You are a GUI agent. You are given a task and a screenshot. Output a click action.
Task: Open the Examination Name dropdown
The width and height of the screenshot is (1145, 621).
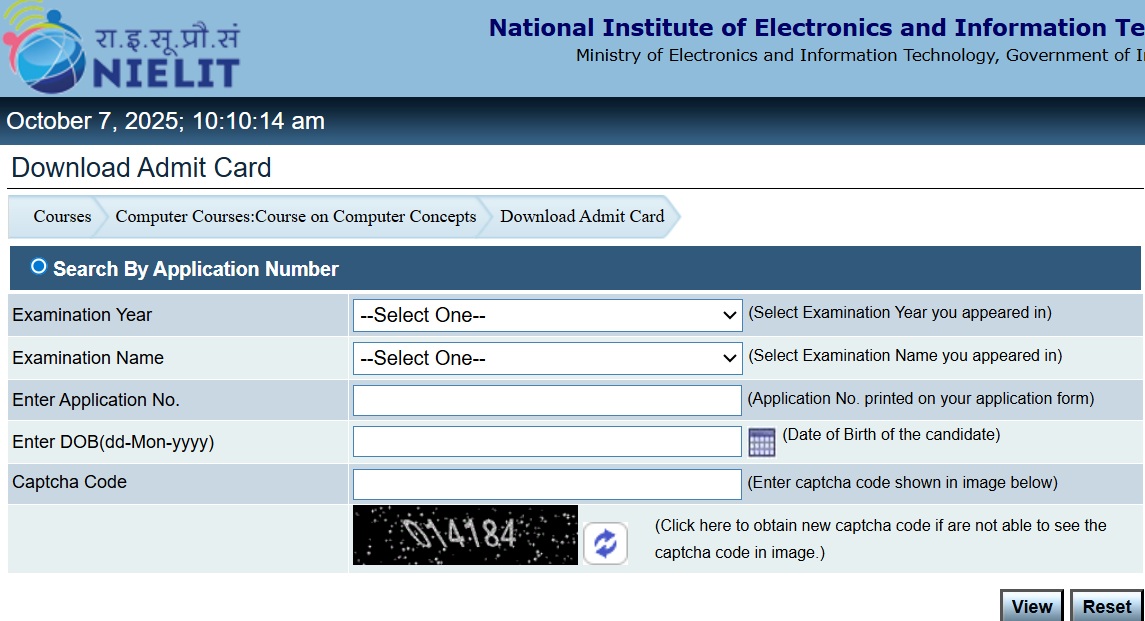pyautogui.click(x=546, y=358)
